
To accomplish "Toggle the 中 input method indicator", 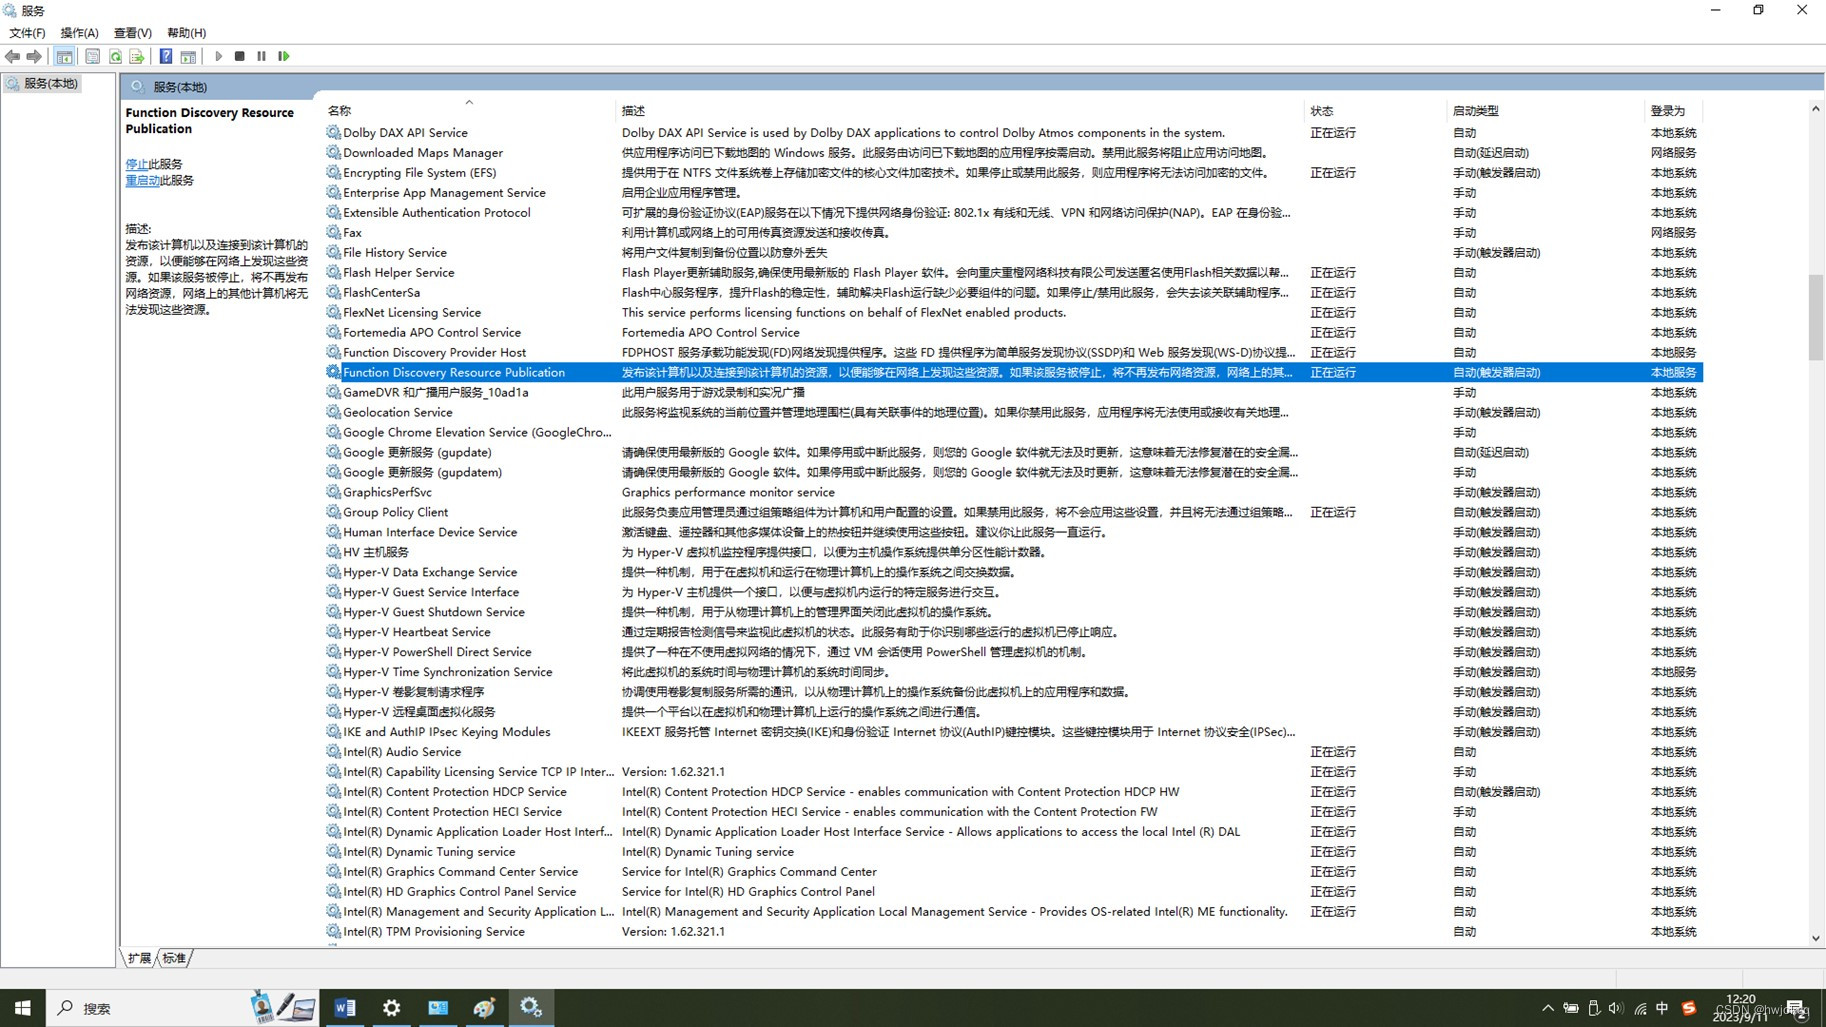I will 1663,1008.
